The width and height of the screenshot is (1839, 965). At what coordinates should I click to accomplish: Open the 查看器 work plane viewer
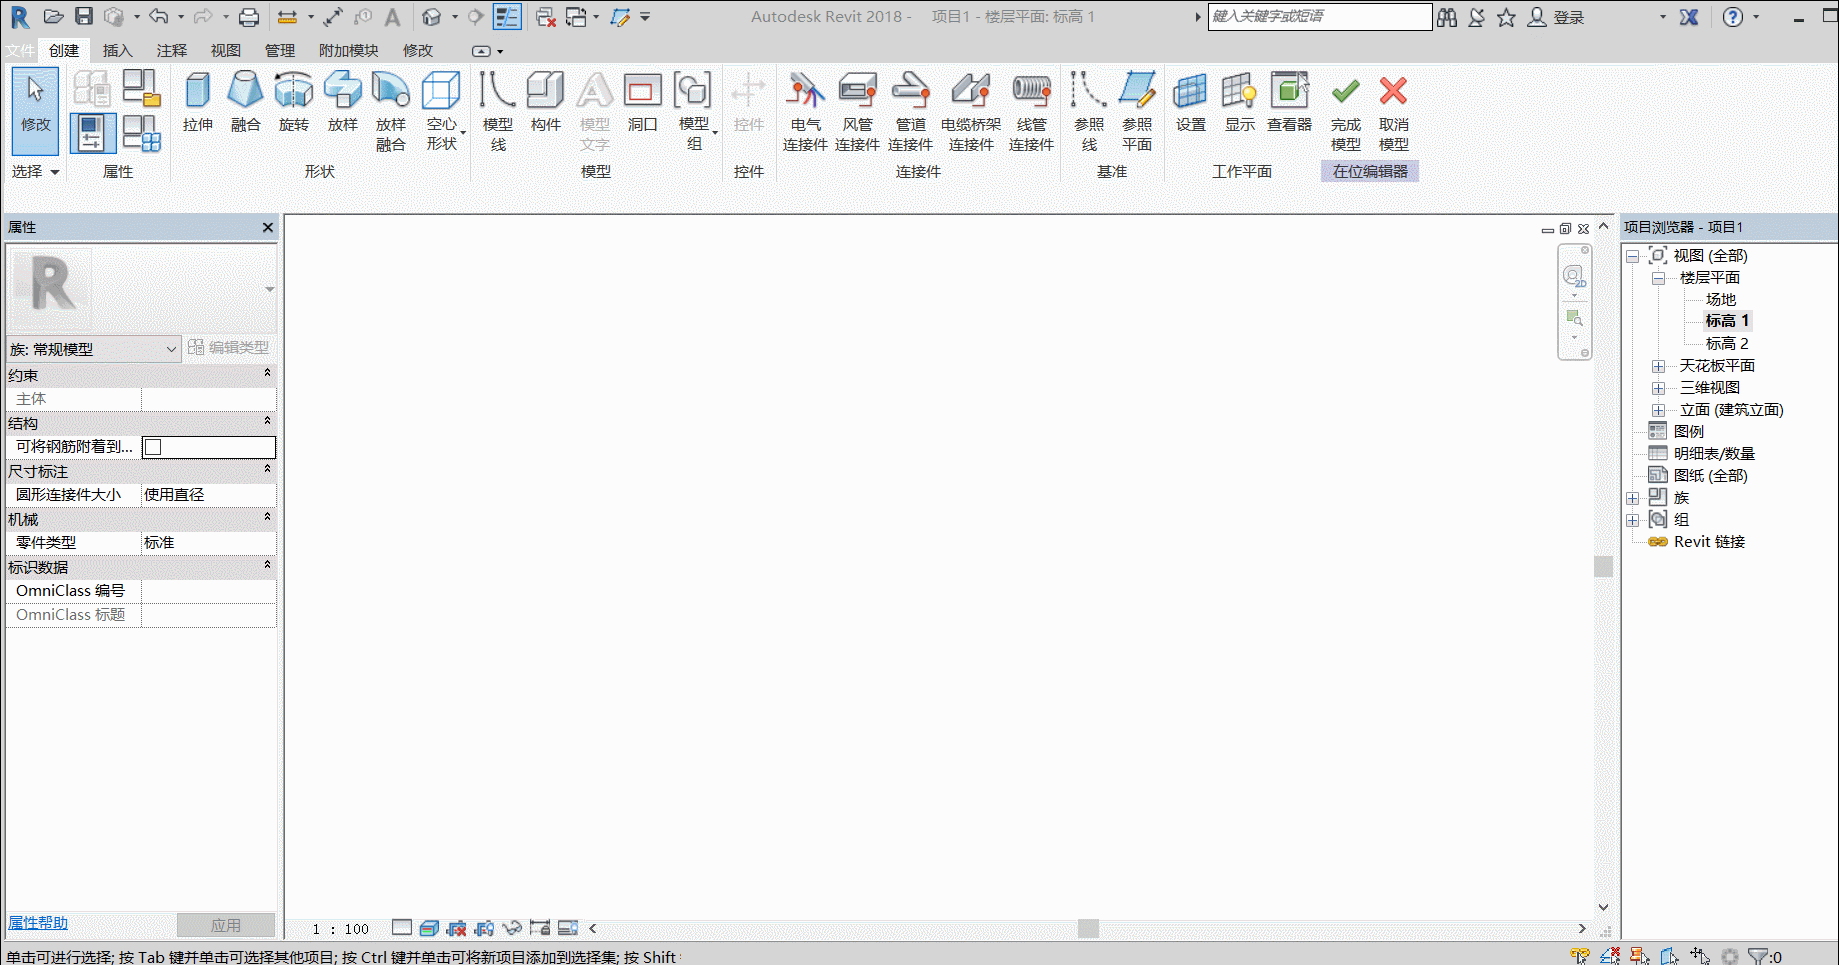coord(1290,102)
